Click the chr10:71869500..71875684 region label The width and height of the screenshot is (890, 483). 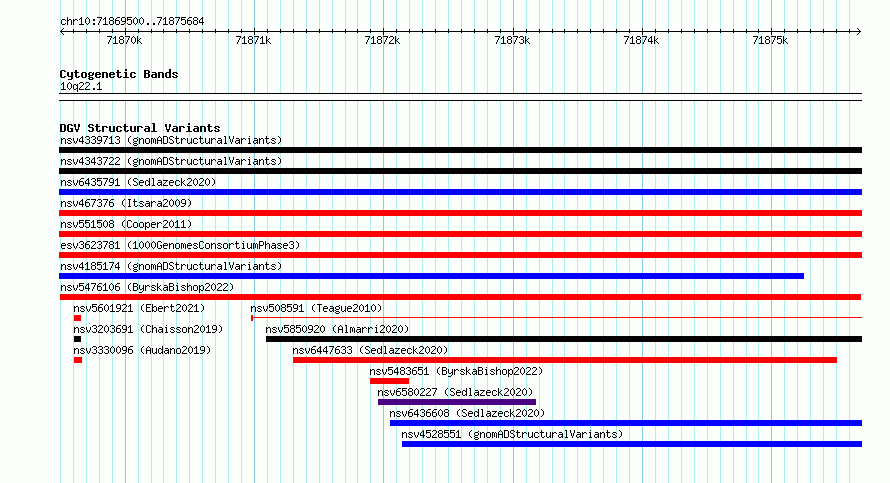[x=132, y=22]
